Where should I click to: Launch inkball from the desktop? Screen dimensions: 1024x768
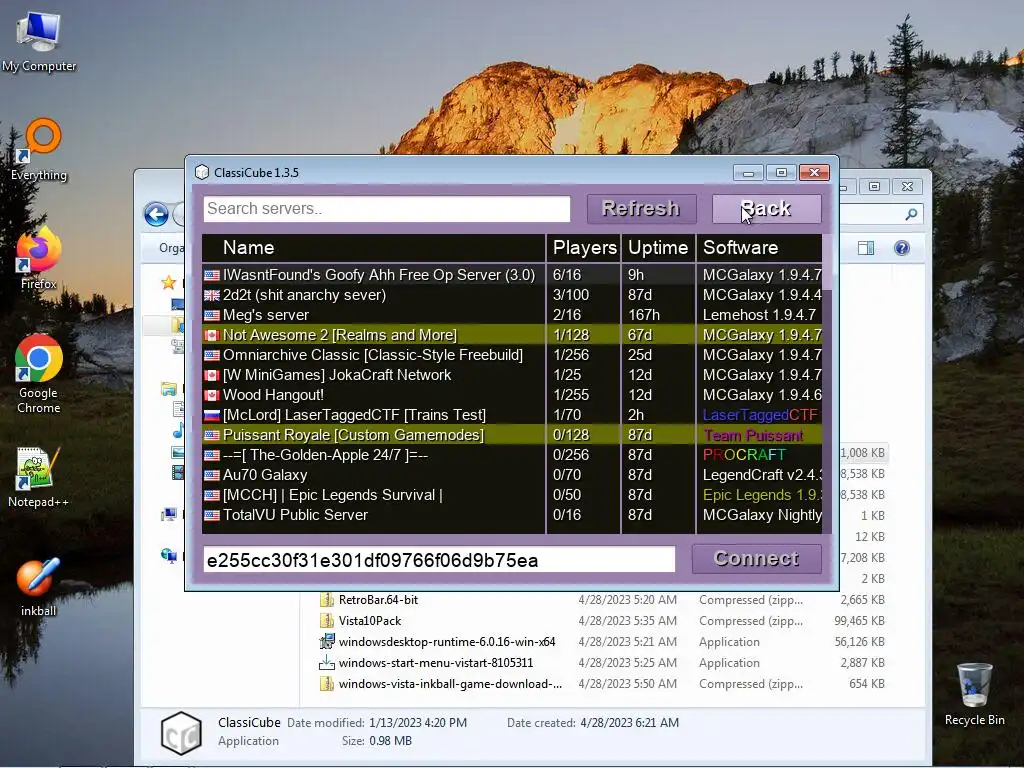(39, 586)
